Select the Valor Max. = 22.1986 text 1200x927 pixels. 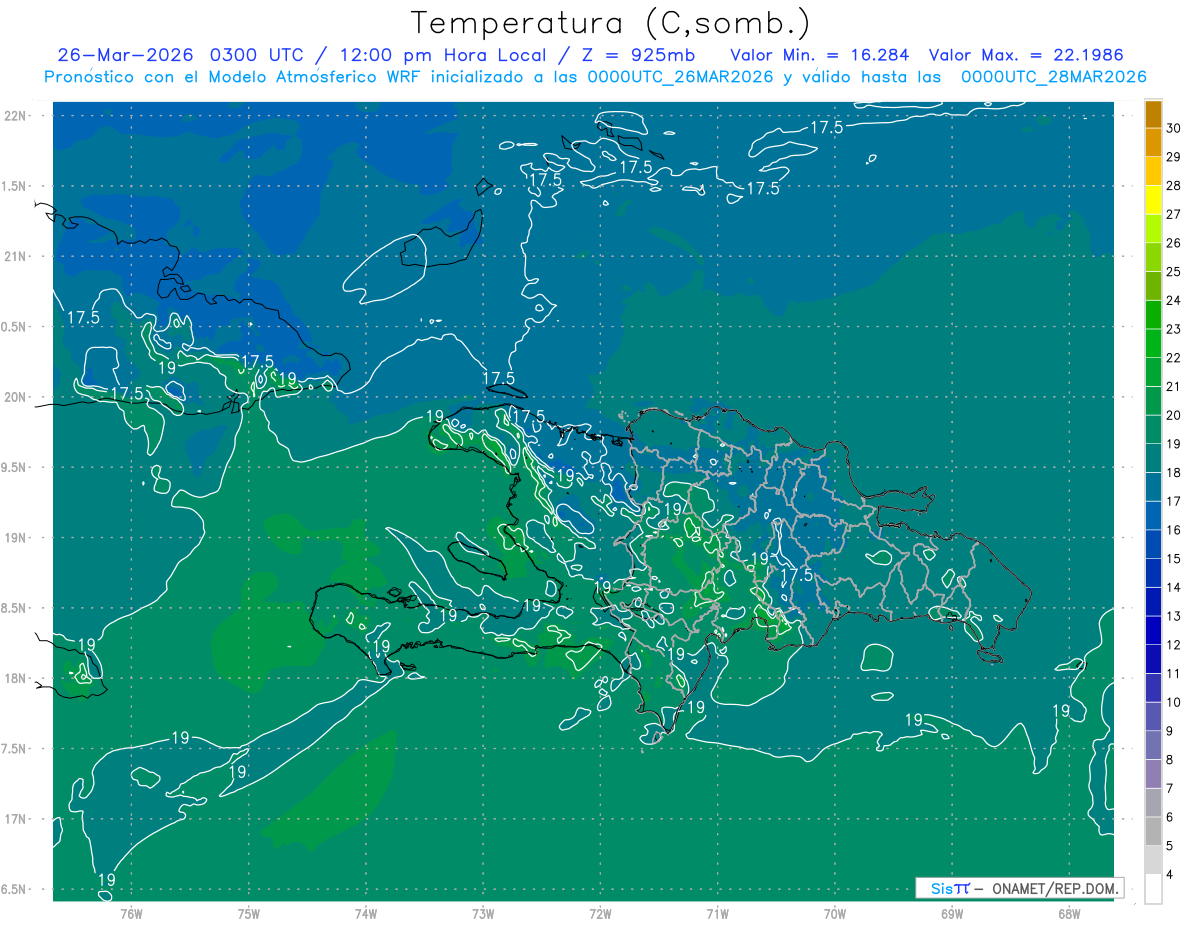click(x=1026, y=55)
